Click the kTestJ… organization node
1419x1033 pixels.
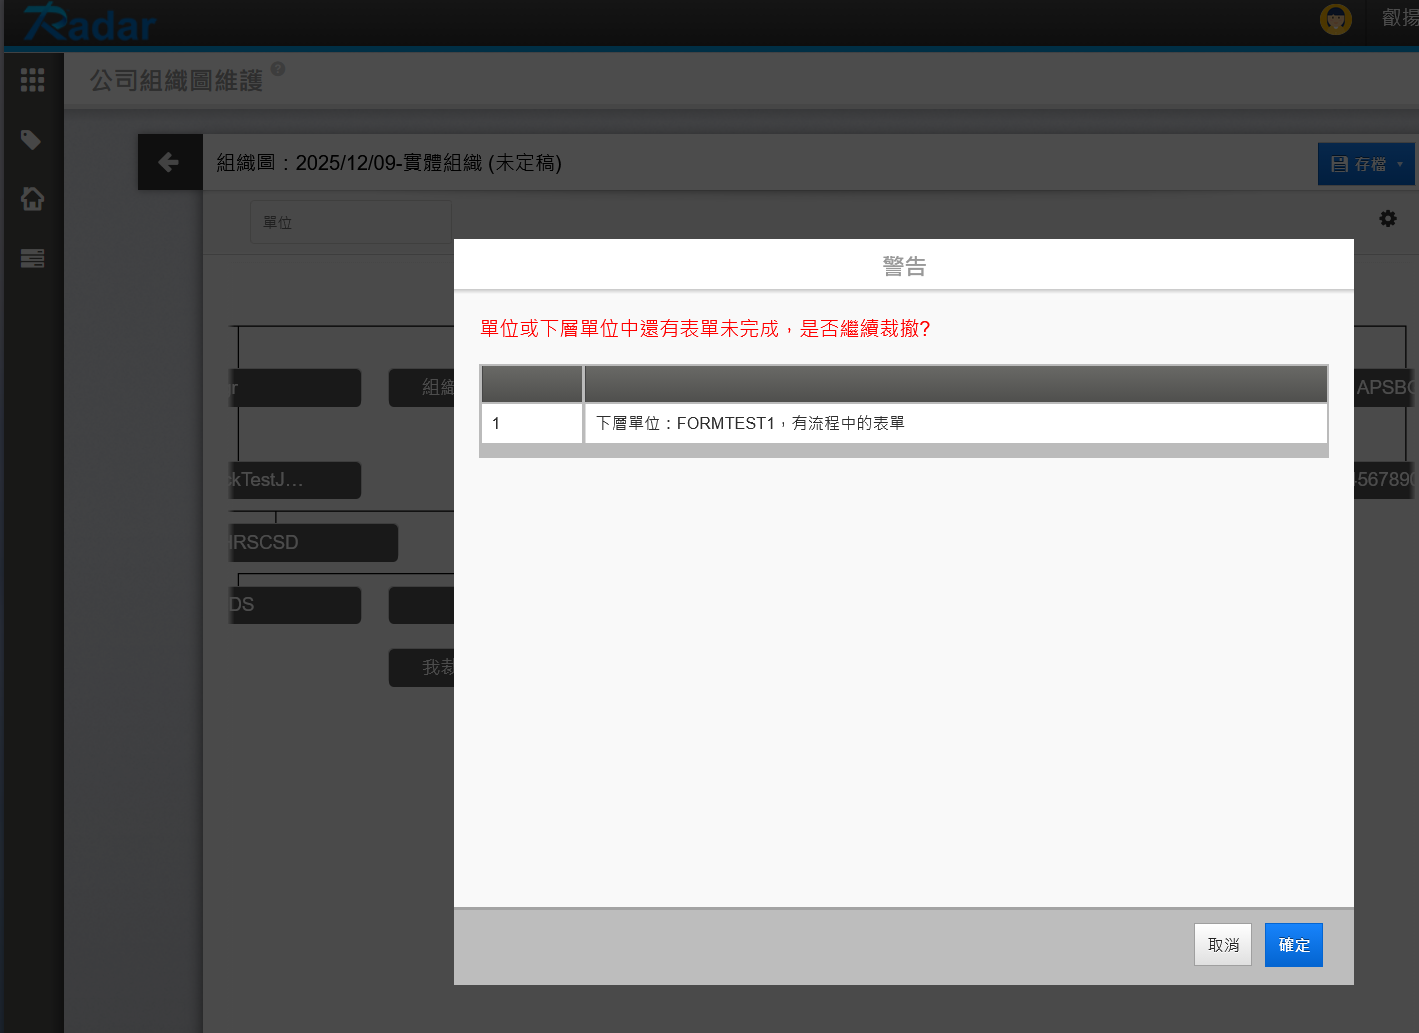[294, 480]
